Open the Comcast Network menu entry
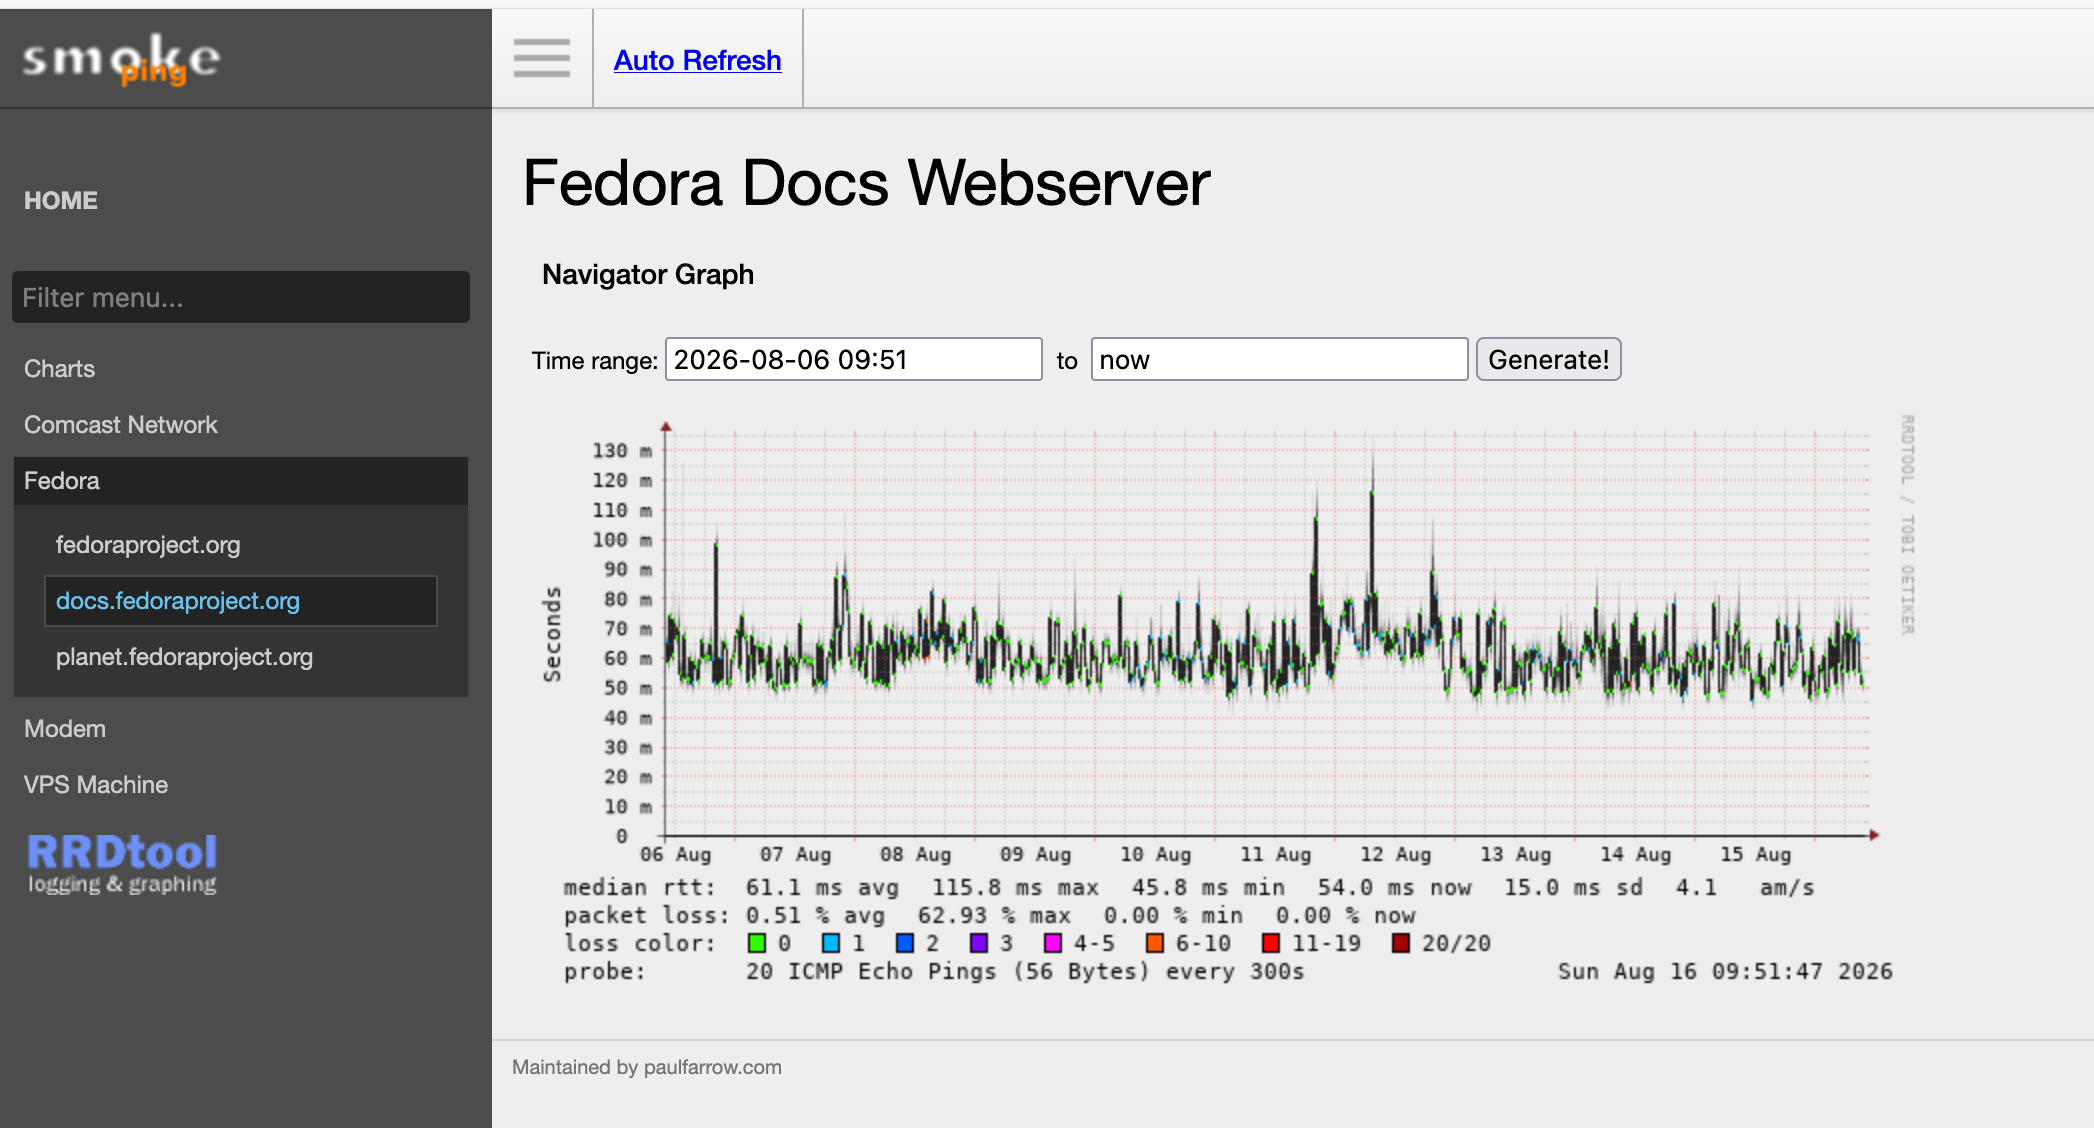This screenshot has height=1128, width=2094. click(121, 424)
